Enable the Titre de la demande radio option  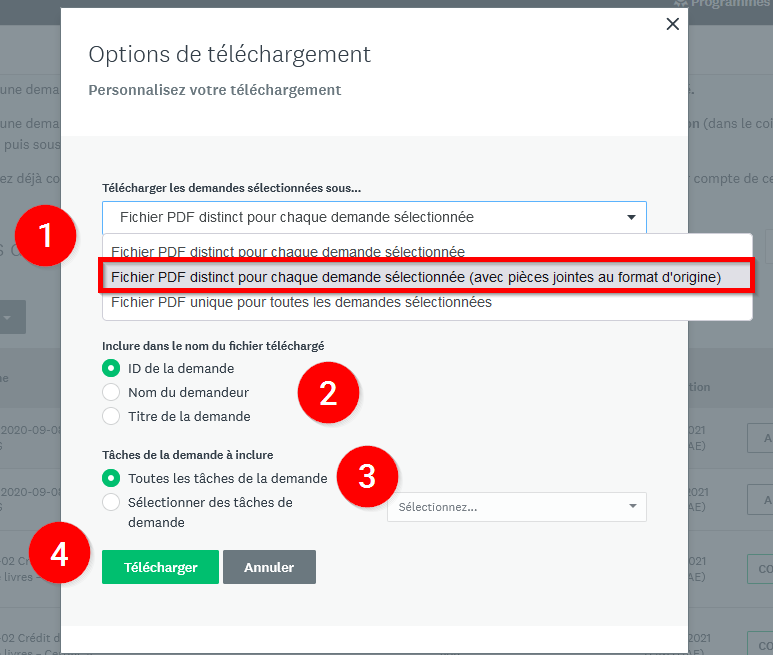point(111,416)
